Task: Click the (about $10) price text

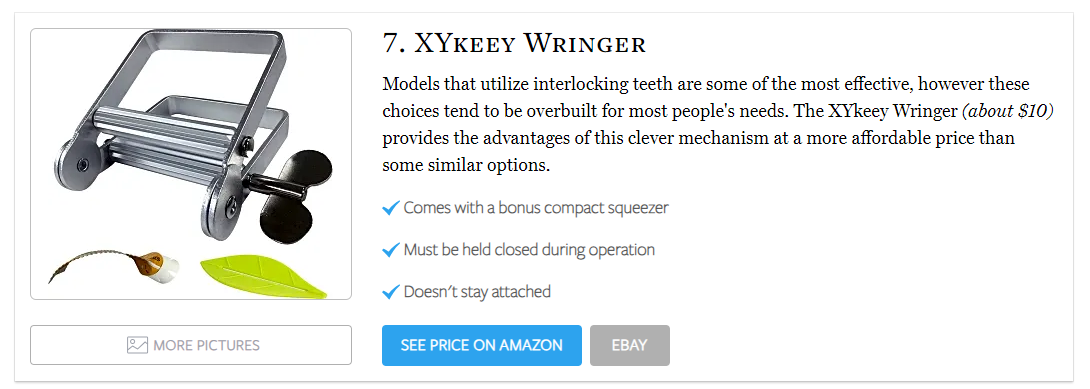Action: 1007,111
